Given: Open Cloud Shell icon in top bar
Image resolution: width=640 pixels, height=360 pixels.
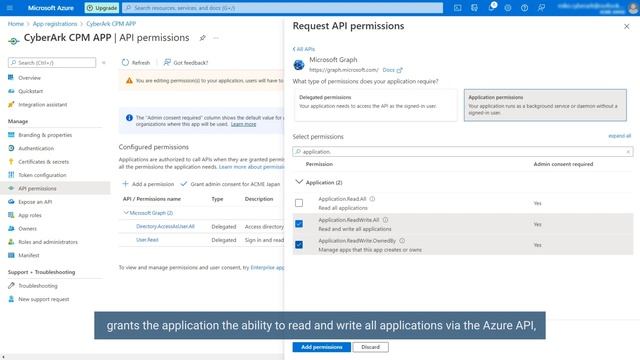Looking at the screenshot, I should click(x=458, y=8).
